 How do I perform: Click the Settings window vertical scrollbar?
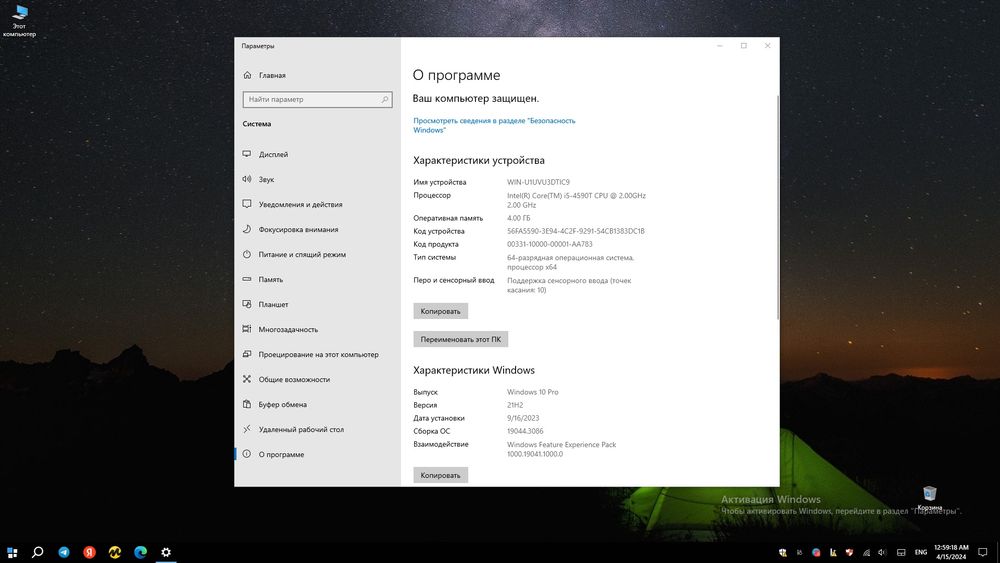[777, 207]
